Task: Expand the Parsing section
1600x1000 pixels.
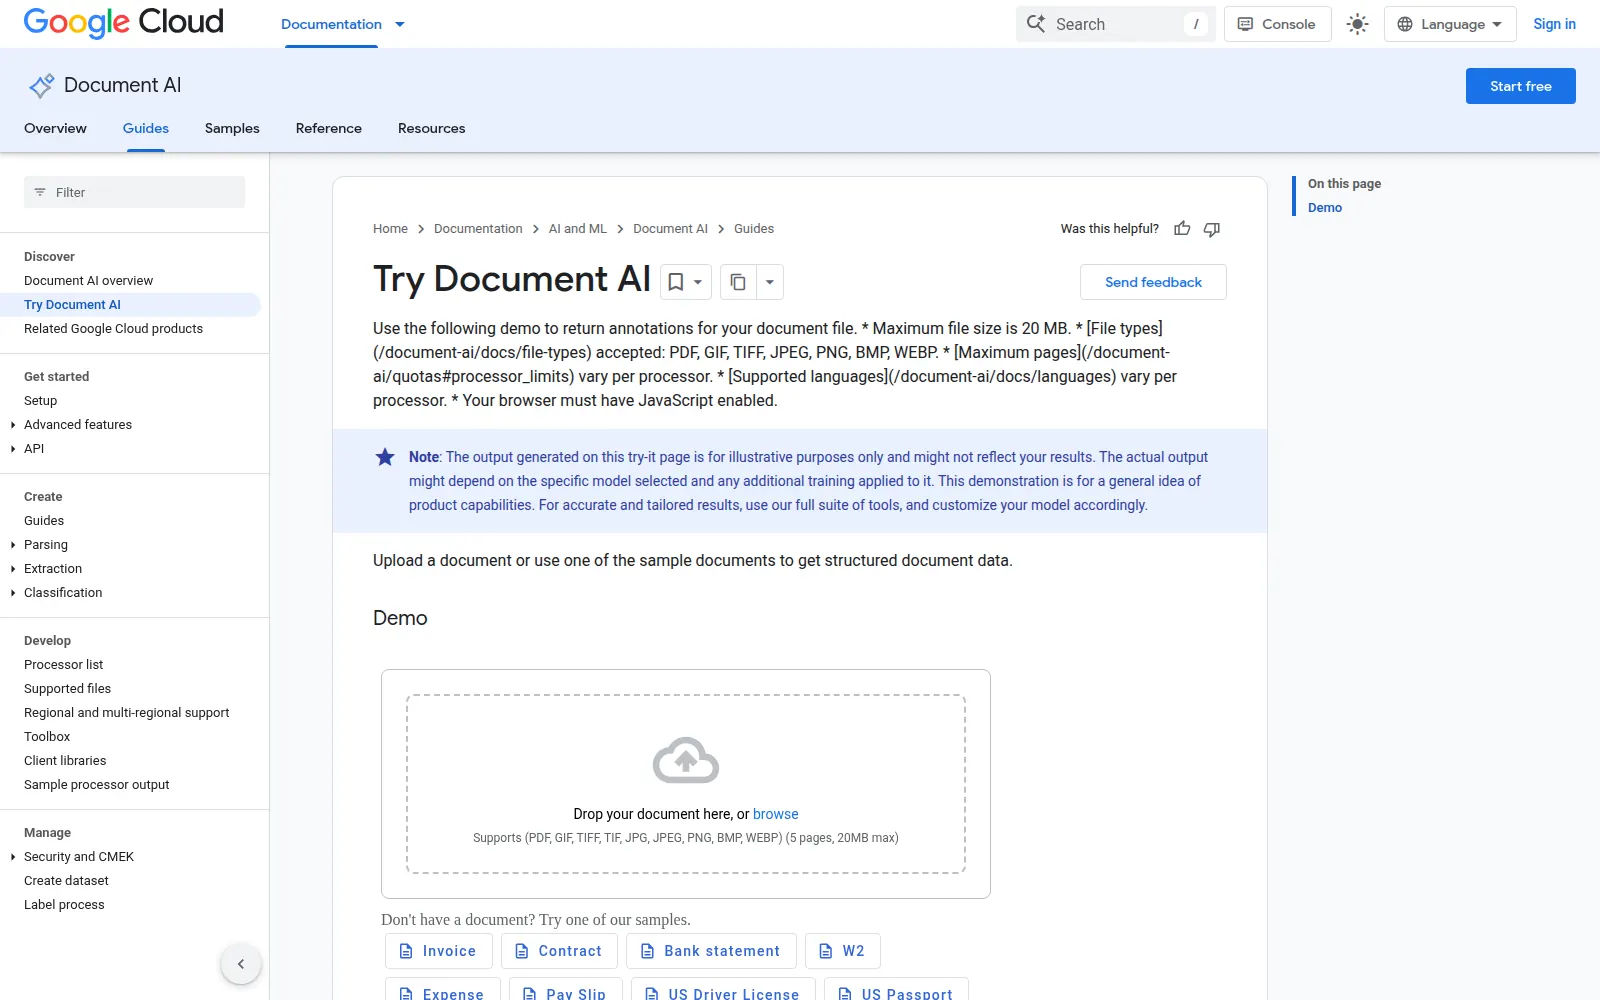Action: click(13, 545)
